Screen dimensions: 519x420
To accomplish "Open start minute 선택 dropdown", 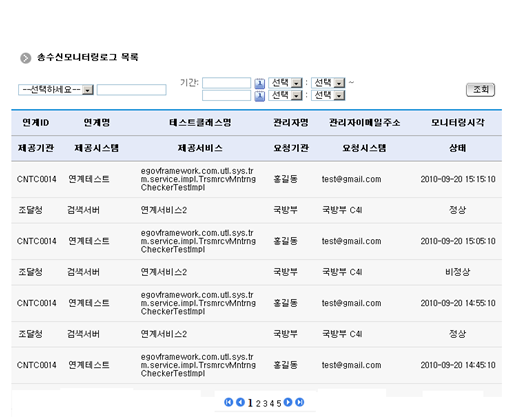I will pyautogui.click(x=328, y=83).
